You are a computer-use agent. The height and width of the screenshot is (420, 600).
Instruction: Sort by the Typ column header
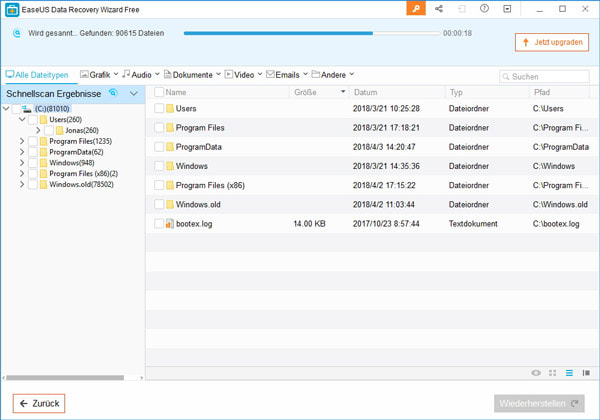click(x=487, y=92)
